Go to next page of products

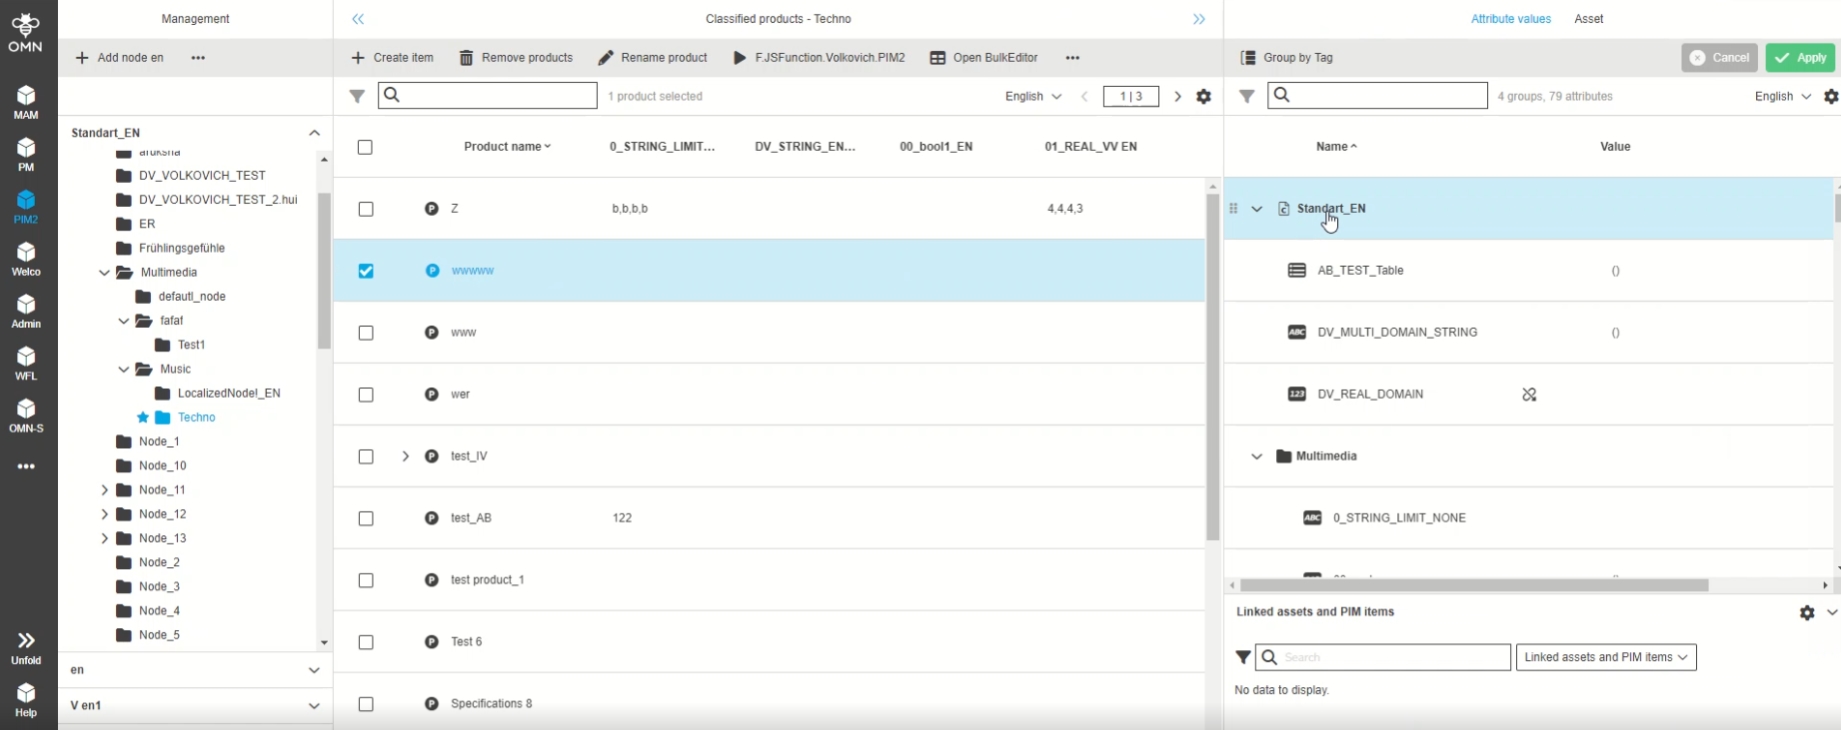click(x=1178, y=96)
